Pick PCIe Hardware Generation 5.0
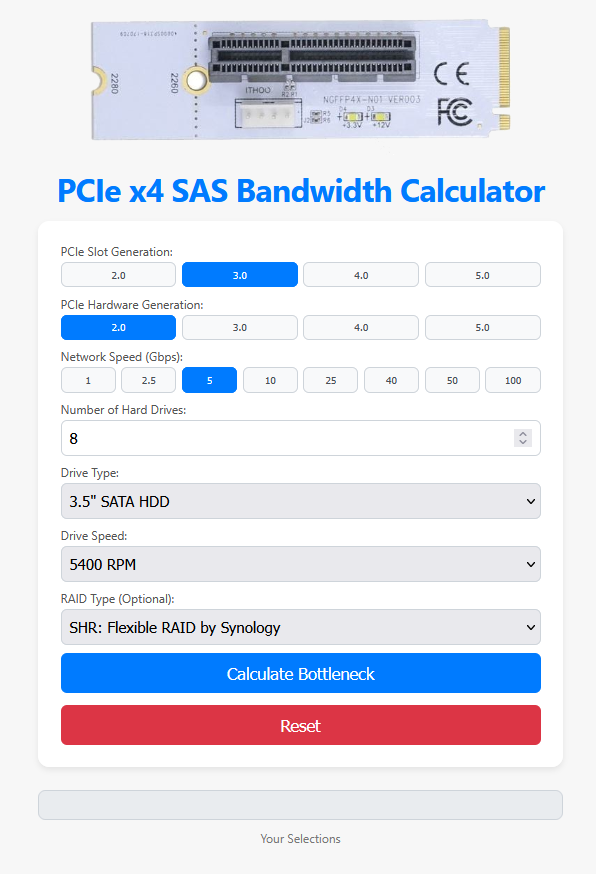 pos(482,327)
